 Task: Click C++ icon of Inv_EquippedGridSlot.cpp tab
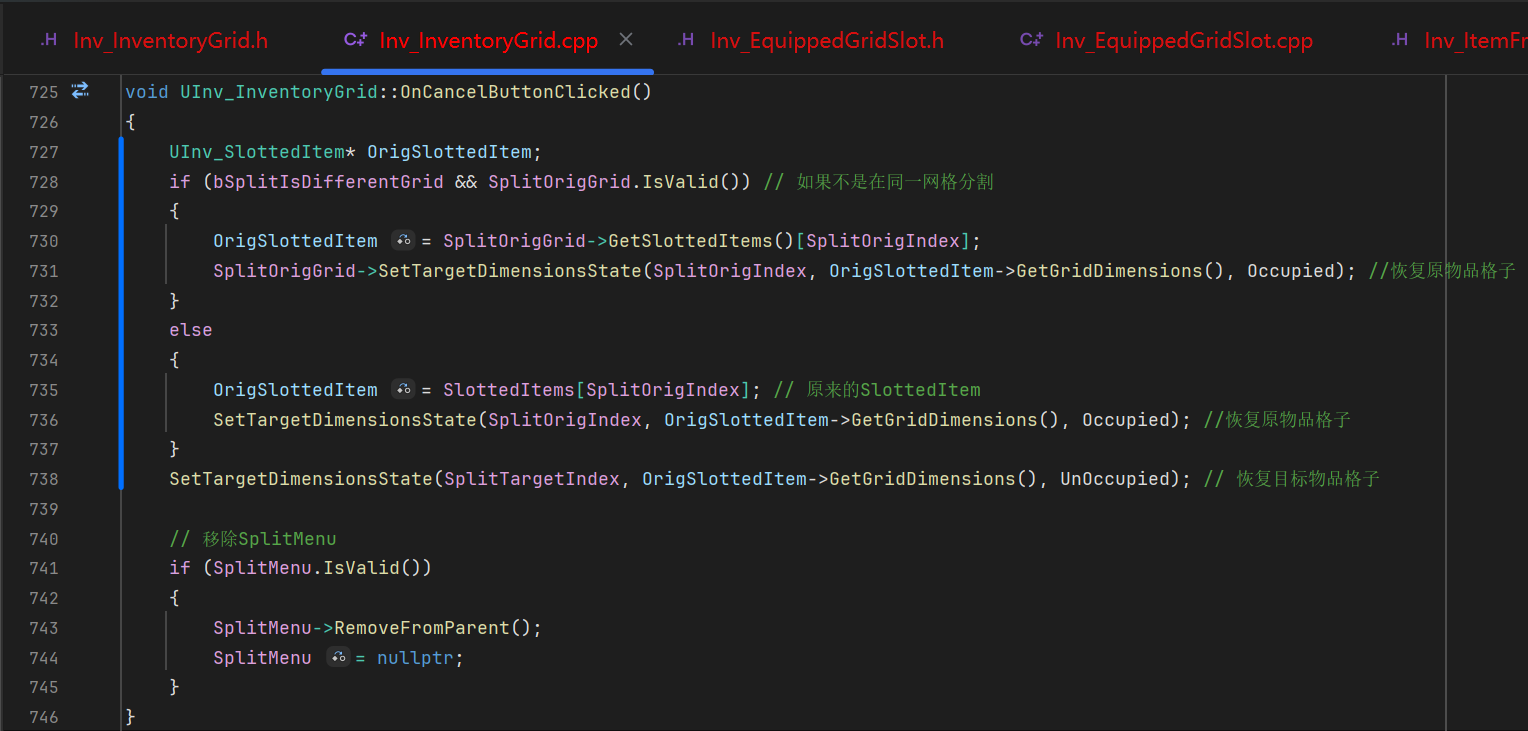click(x=1031, y=41)
